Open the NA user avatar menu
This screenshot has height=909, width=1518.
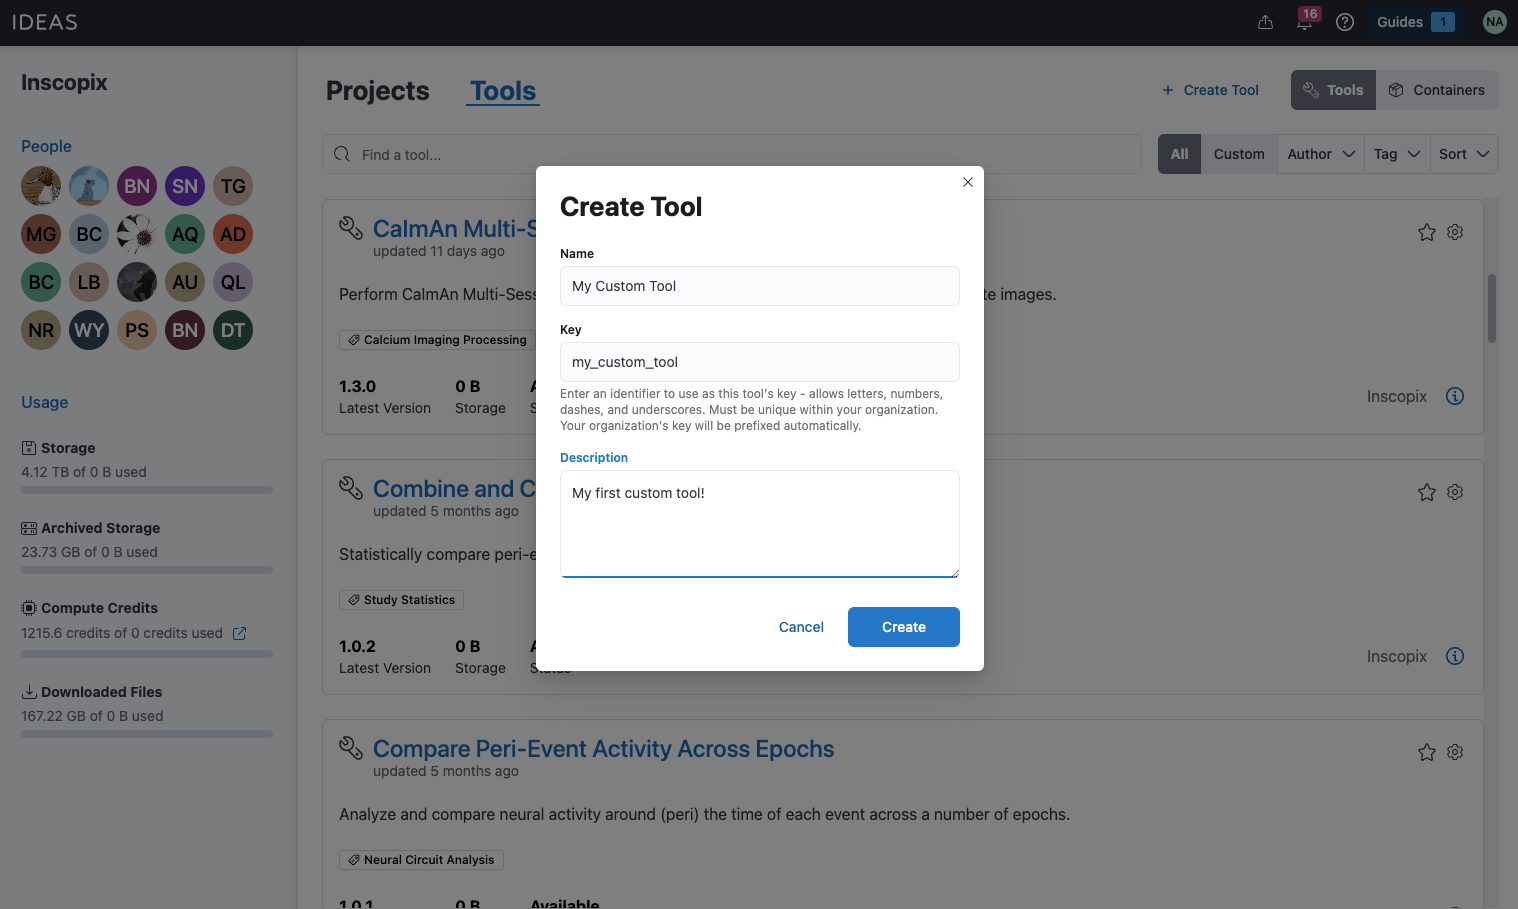tap(1494, 22)
